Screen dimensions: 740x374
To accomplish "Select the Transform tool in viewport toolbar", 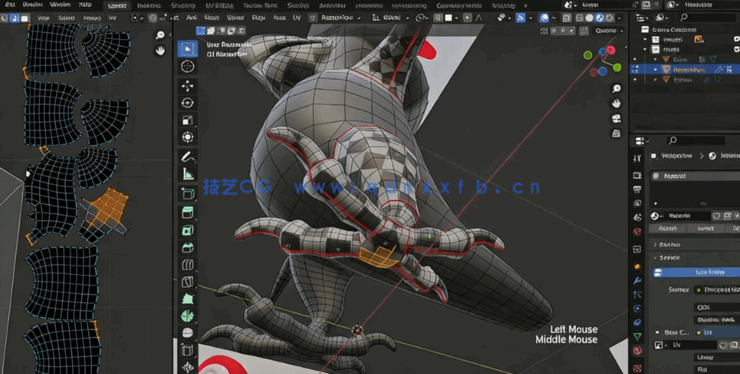I will coord(188,137).
